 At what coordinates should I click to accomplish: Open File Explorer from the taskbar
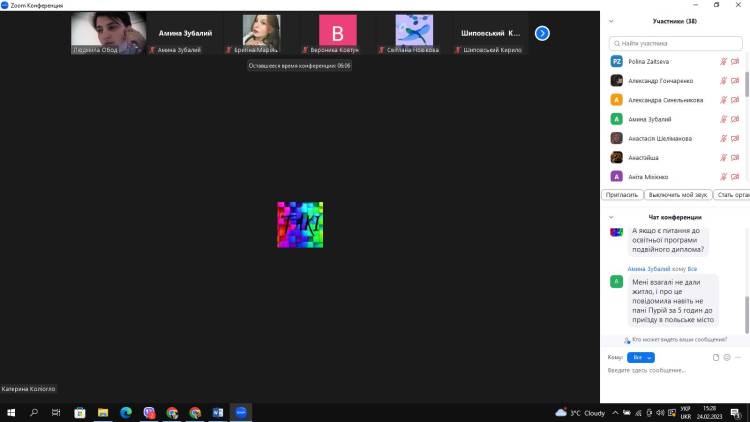click(x=103, y=412)
